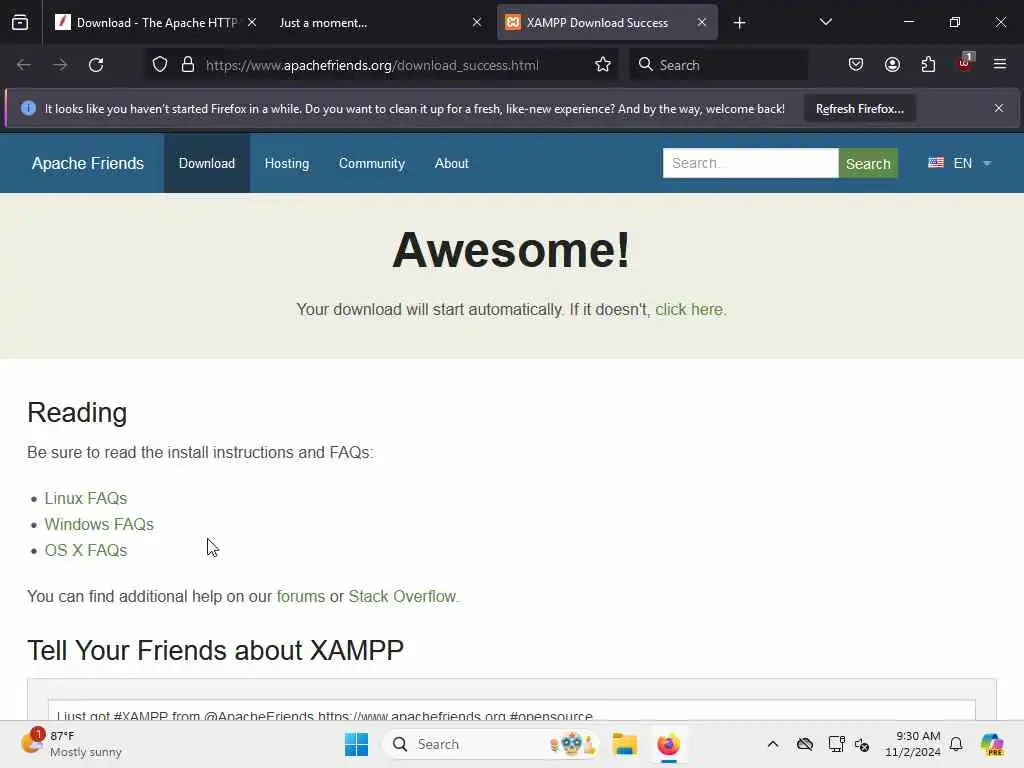Visit the forums link
Viewport: 1024px width, 768px height.
click(300, 596)
